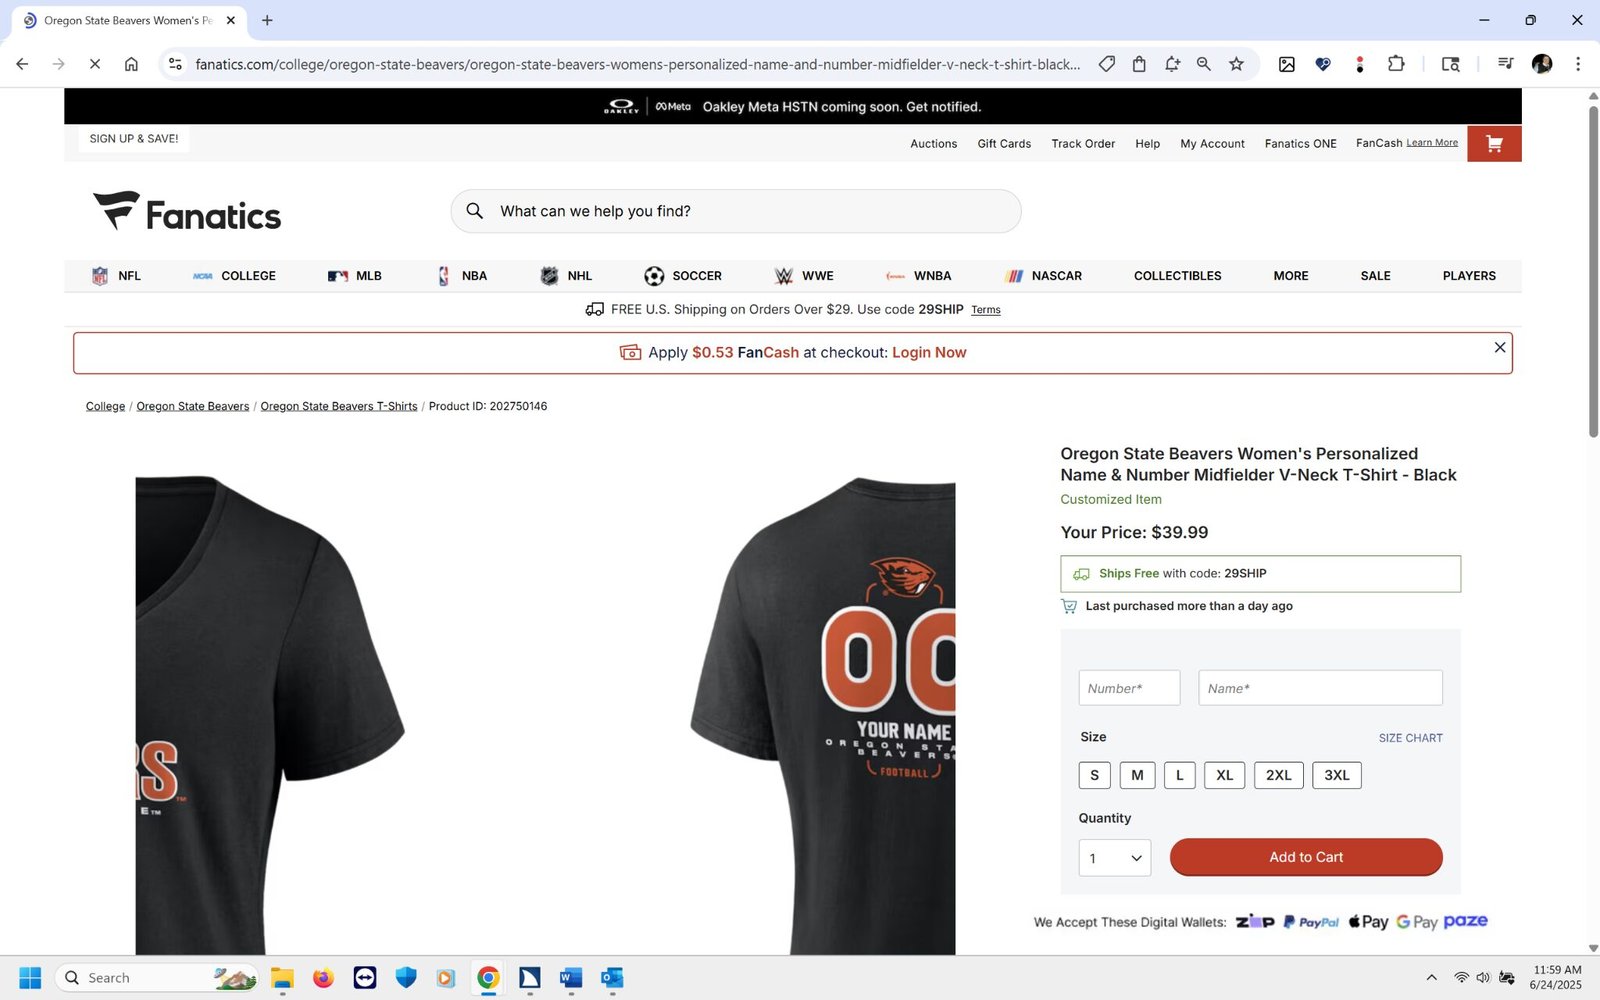Viewport: 1600px width, 1000px height.
Task: Click the Number input field
Action: point(1129,688)
